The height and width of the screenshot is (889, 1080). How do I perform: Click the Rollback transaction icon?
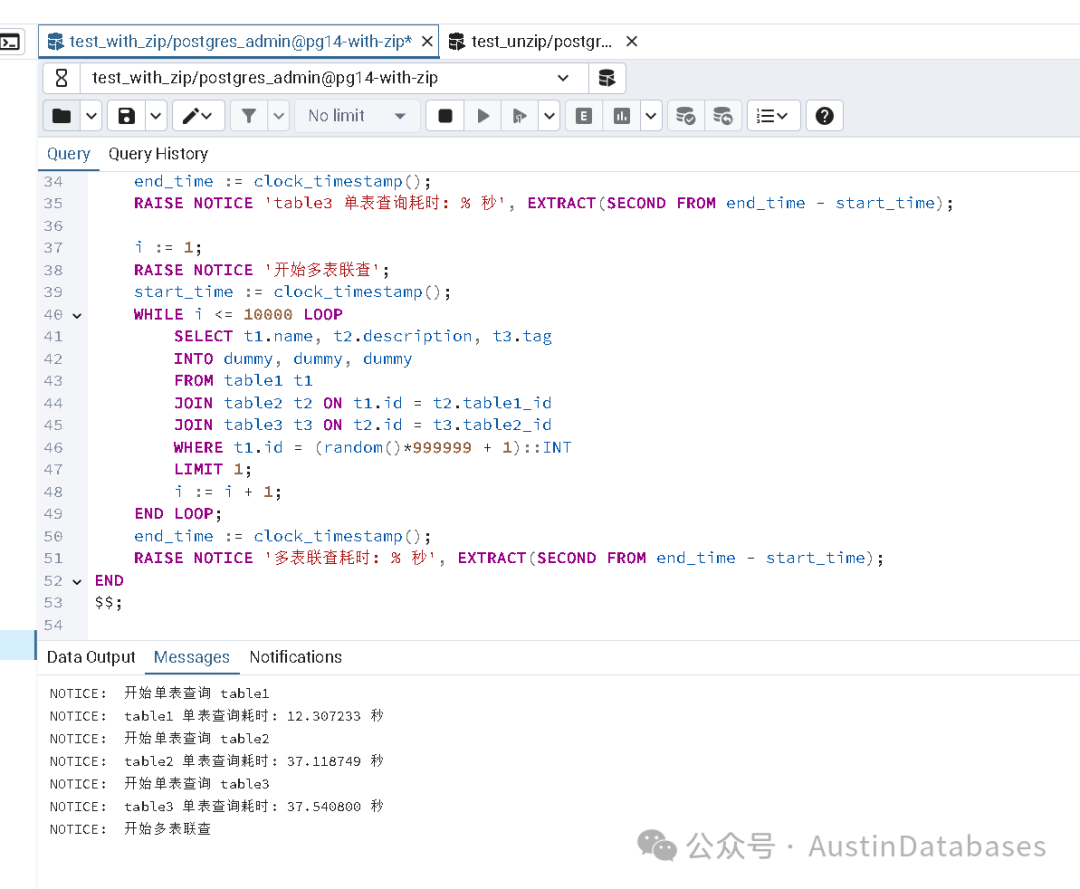tap(723, 116)
